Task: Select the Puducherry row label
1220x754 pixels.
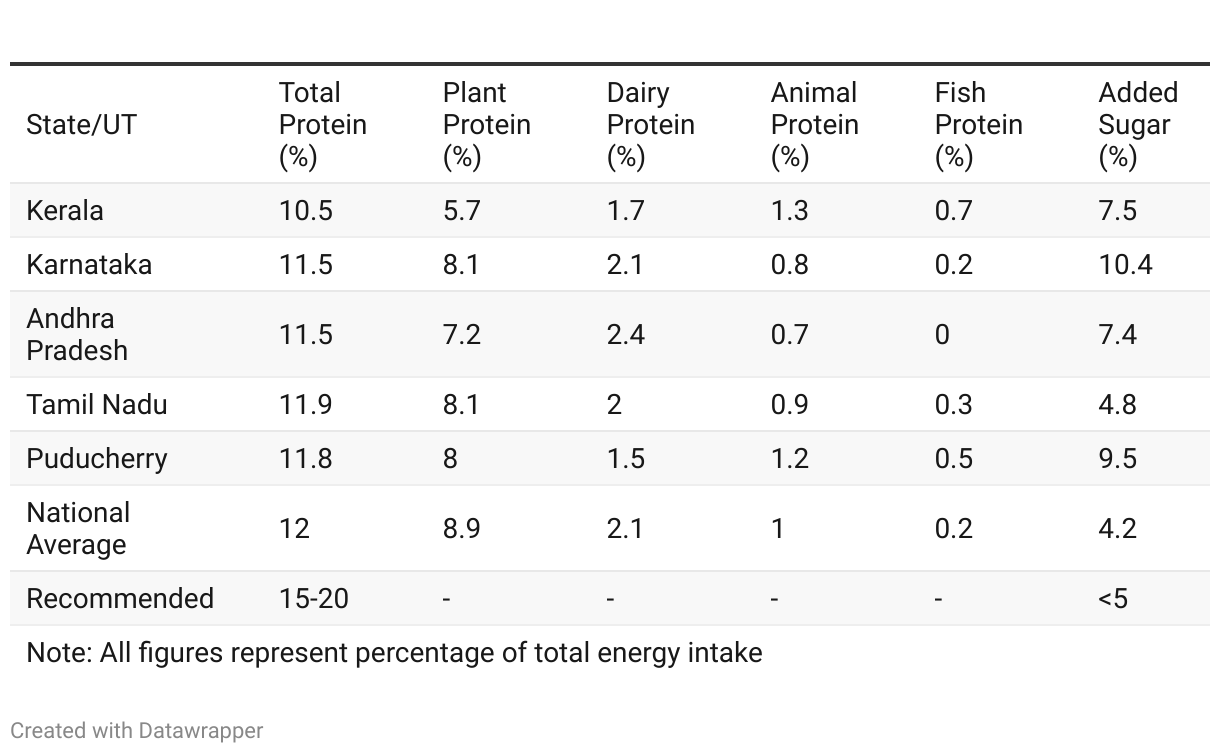Action: [97, 459]
